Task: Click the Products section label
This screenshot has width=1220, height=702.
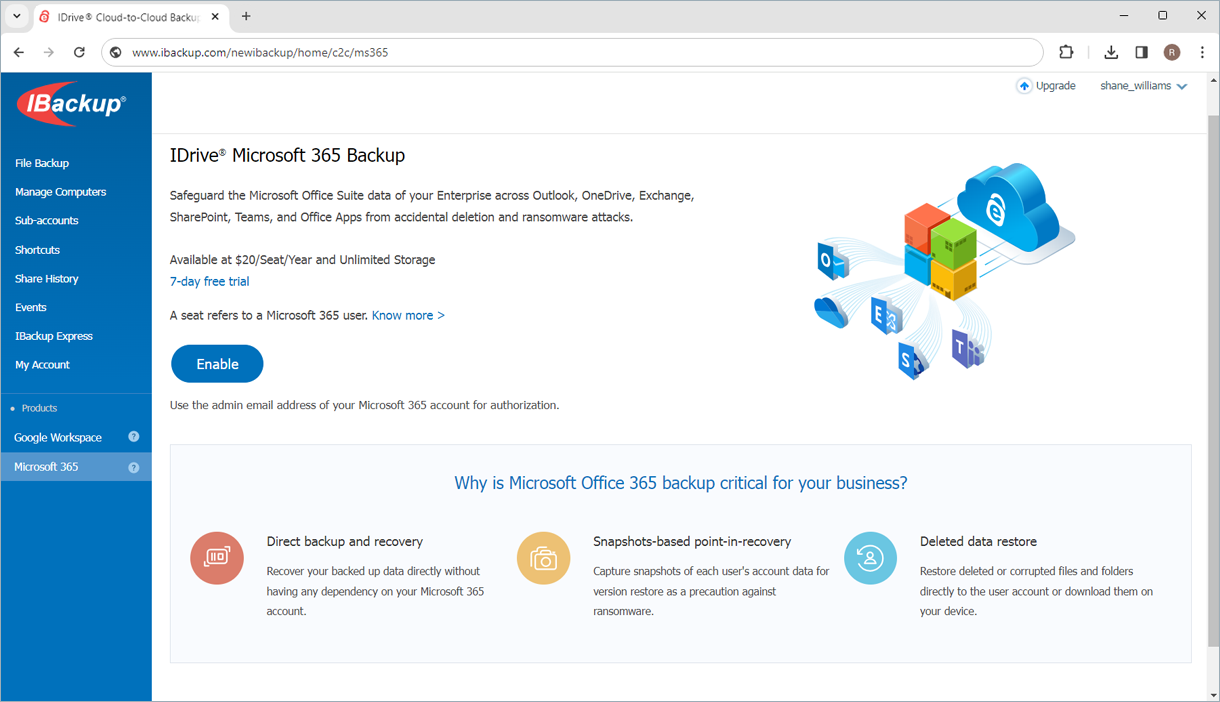Action: tap(39, 408)
